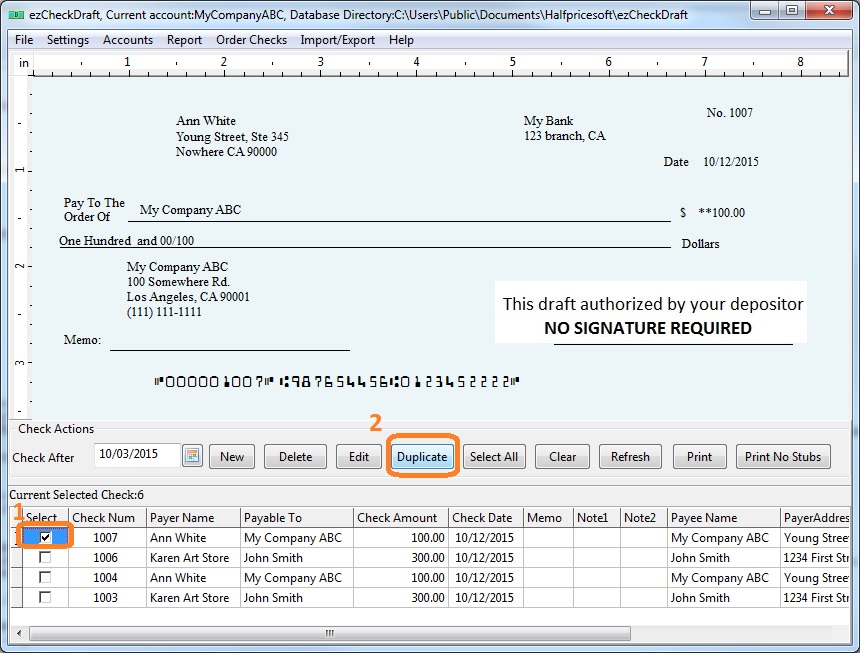Tick the checkbox for check 1006
The image size is (860, 653).
pyautogui.click(x=45, y=558)
